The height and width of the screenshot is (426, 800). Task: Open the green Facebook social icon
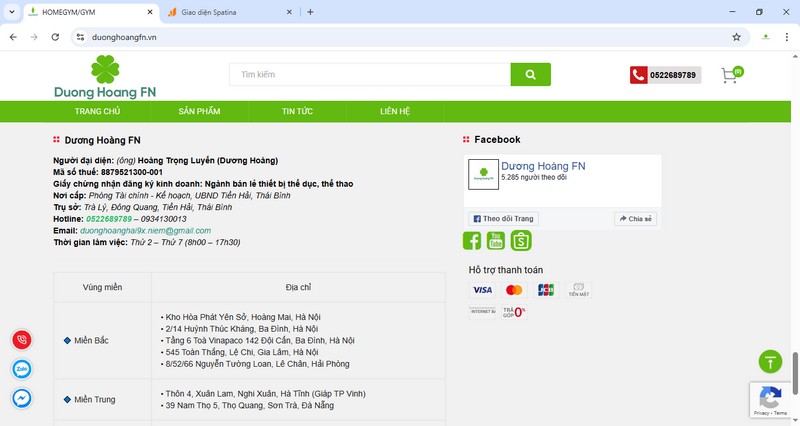point(472,240)
